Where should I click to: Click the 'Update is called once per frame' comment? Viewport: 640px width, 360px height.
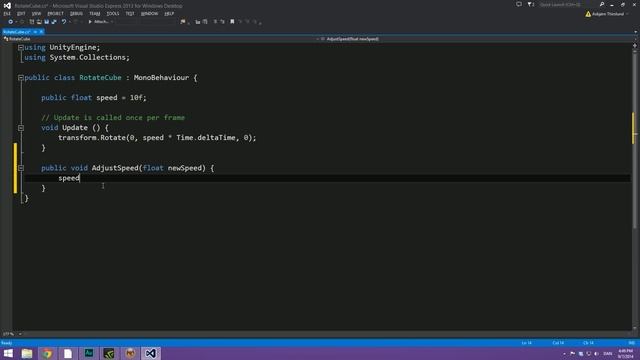[113, 118]
